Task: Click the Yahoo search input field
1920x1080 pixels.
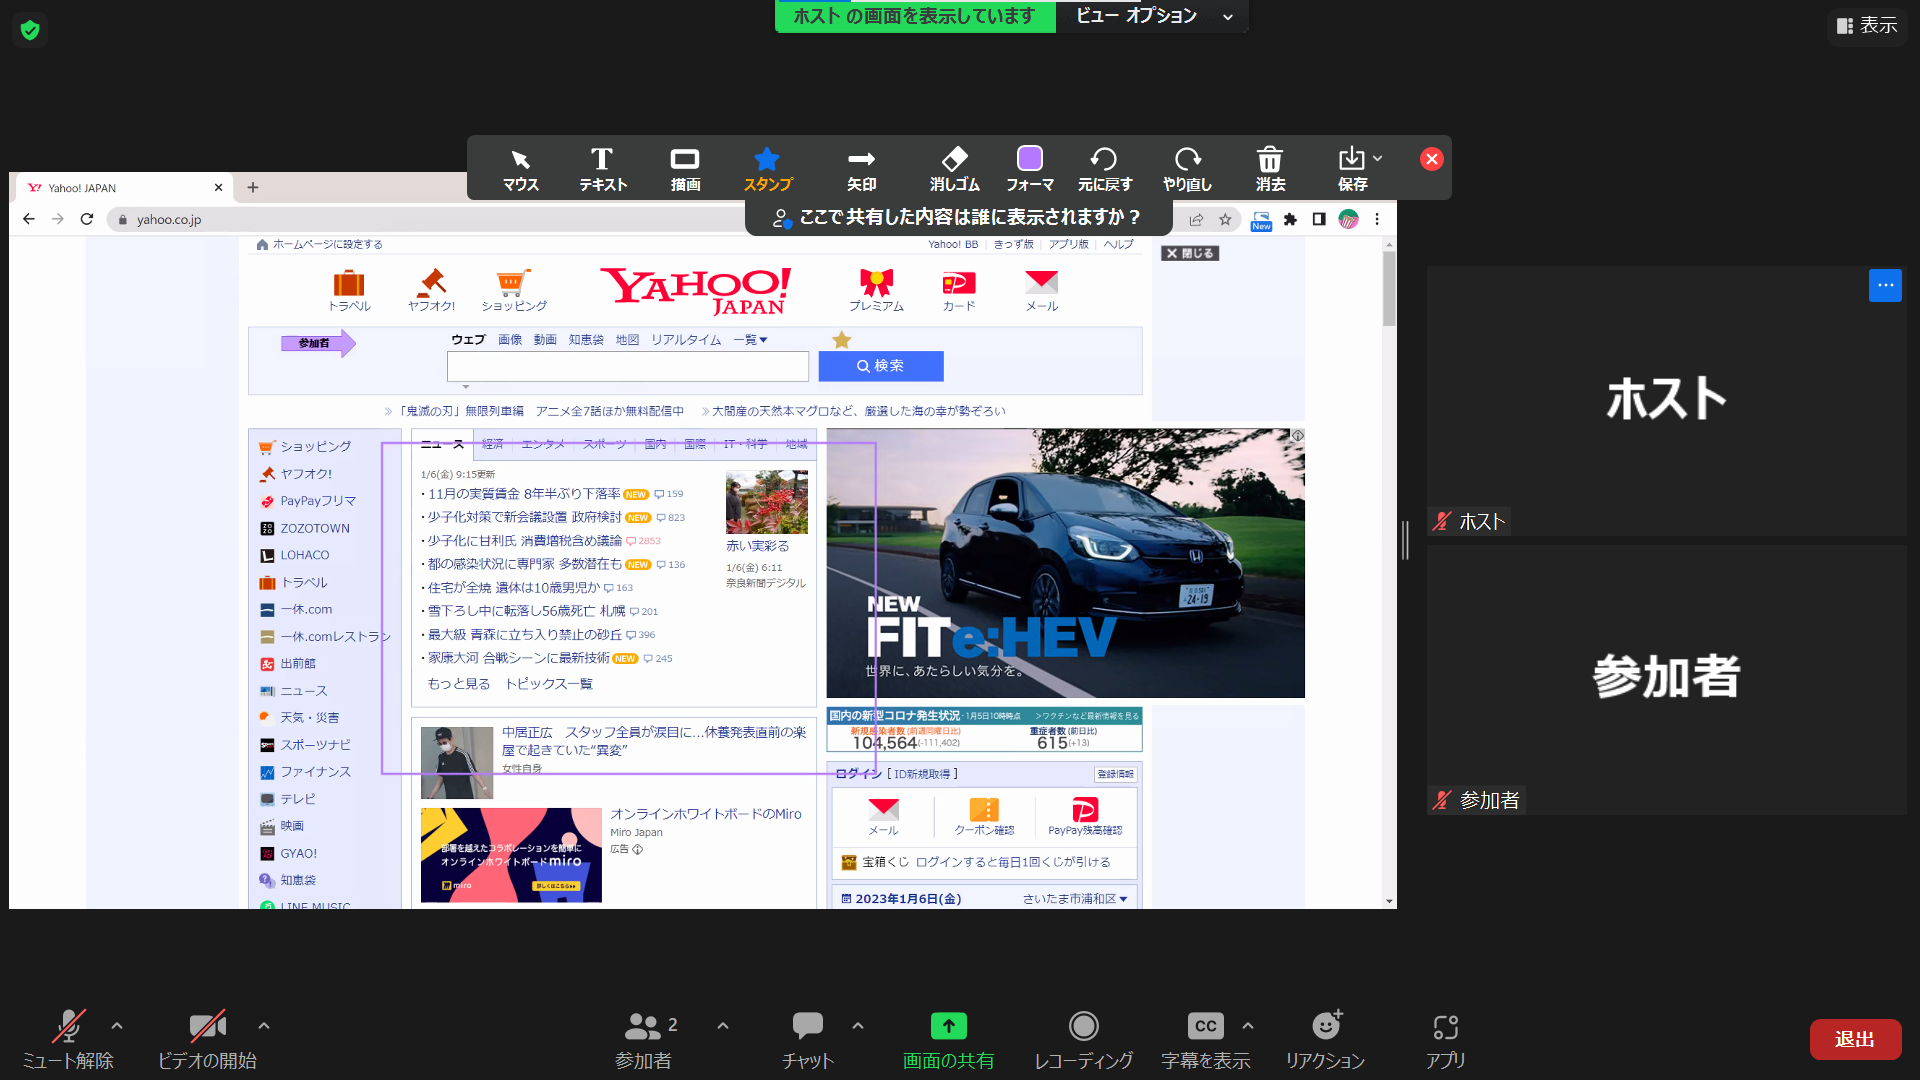Action: pyautogui.click(x=627, y=366)
